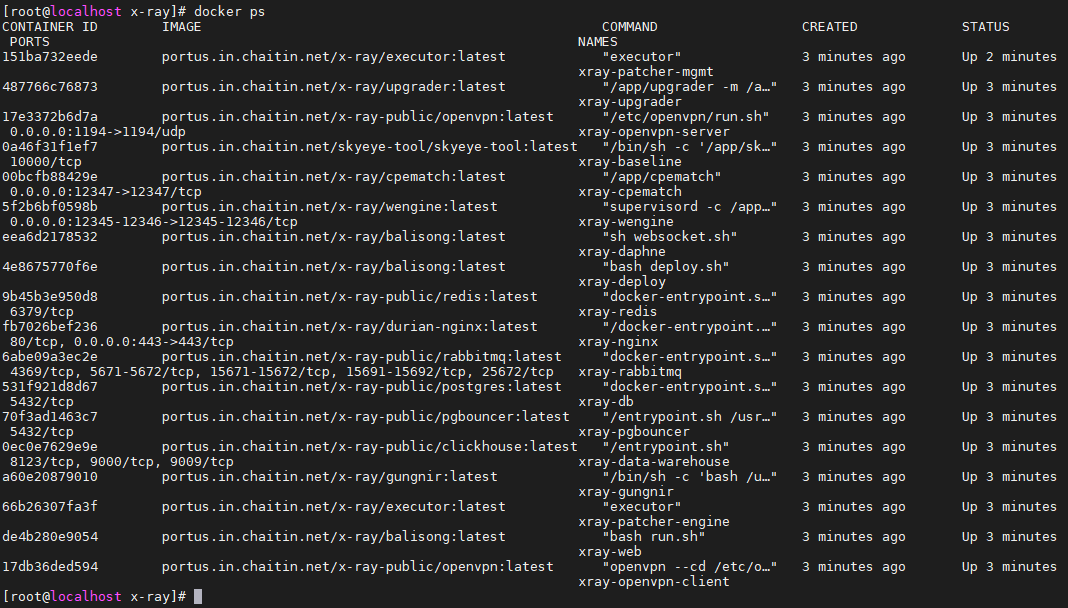Viewport: 1068px width, 608px height.
Task: Click the terminal cursor at the bottom prompt
Action: click(x=198, y=596)
